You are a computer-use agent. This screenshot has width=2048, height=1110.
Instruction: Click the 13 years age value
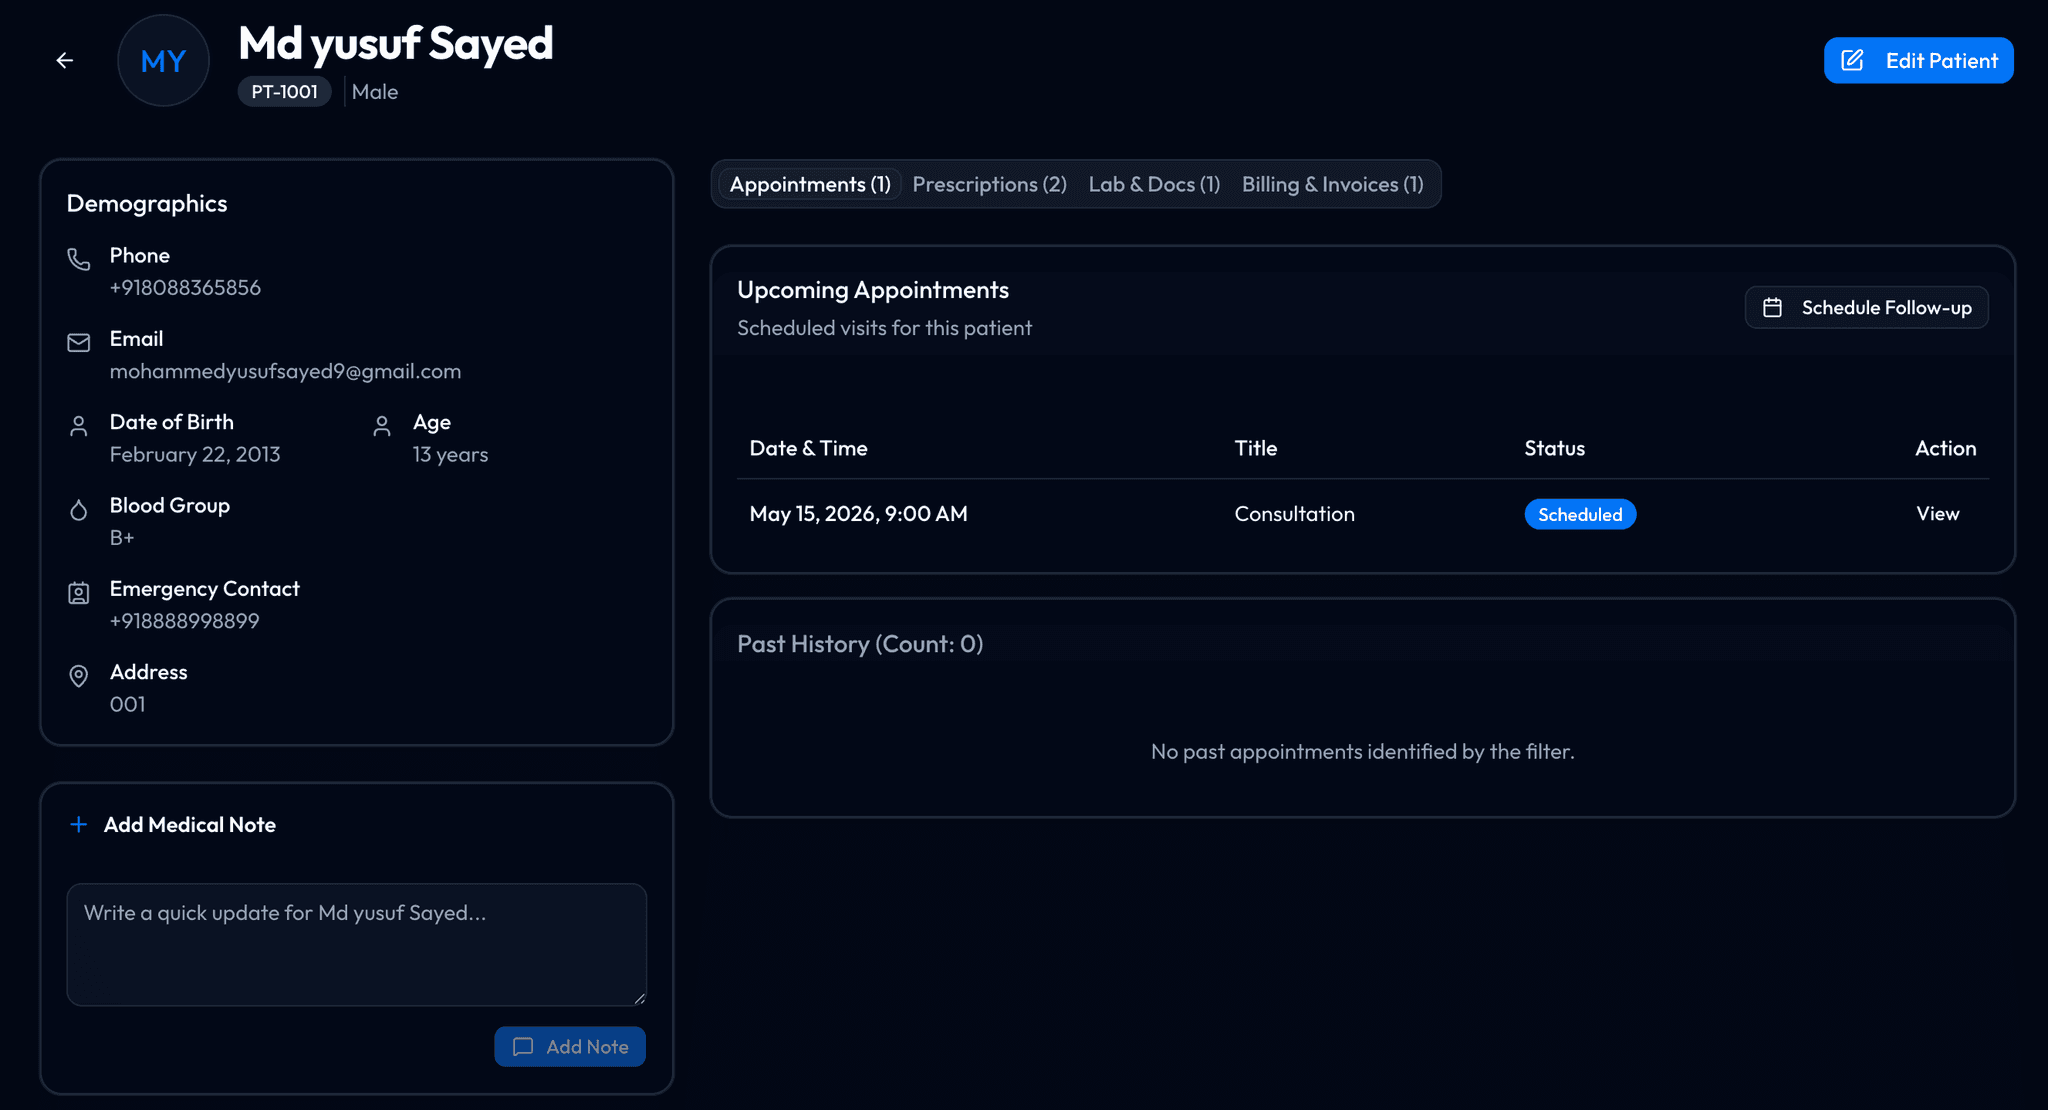click(450, 455)
